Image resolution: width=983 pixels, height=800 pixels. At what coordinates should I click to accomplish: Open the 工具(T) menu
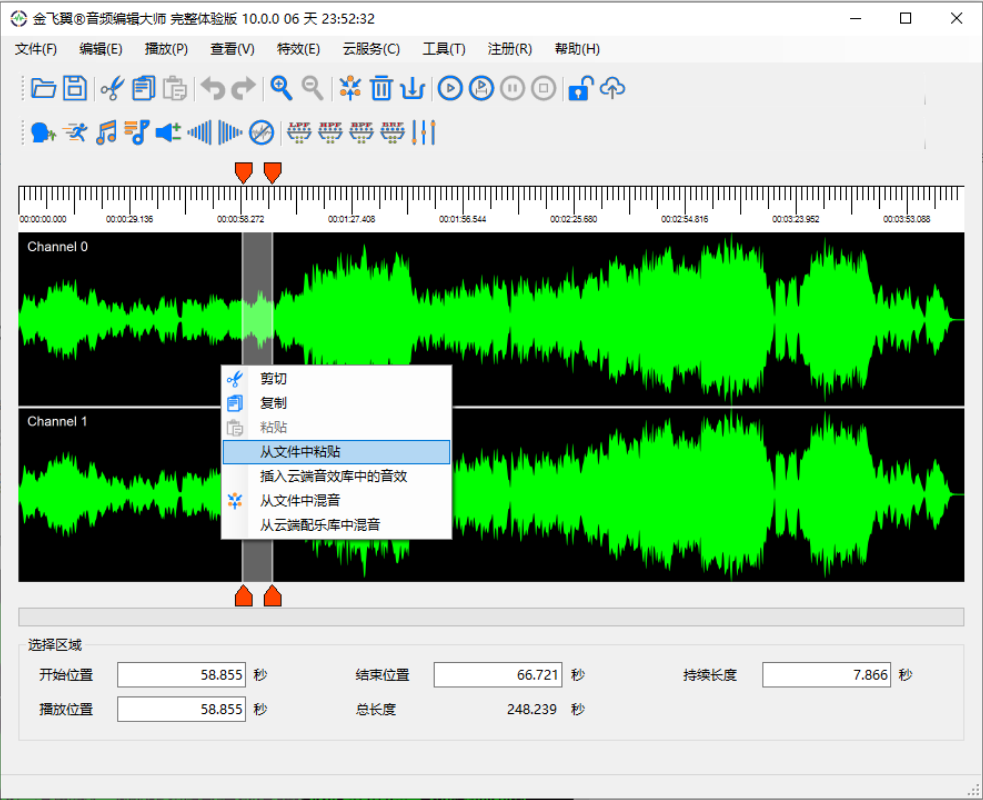click(444, 49)
